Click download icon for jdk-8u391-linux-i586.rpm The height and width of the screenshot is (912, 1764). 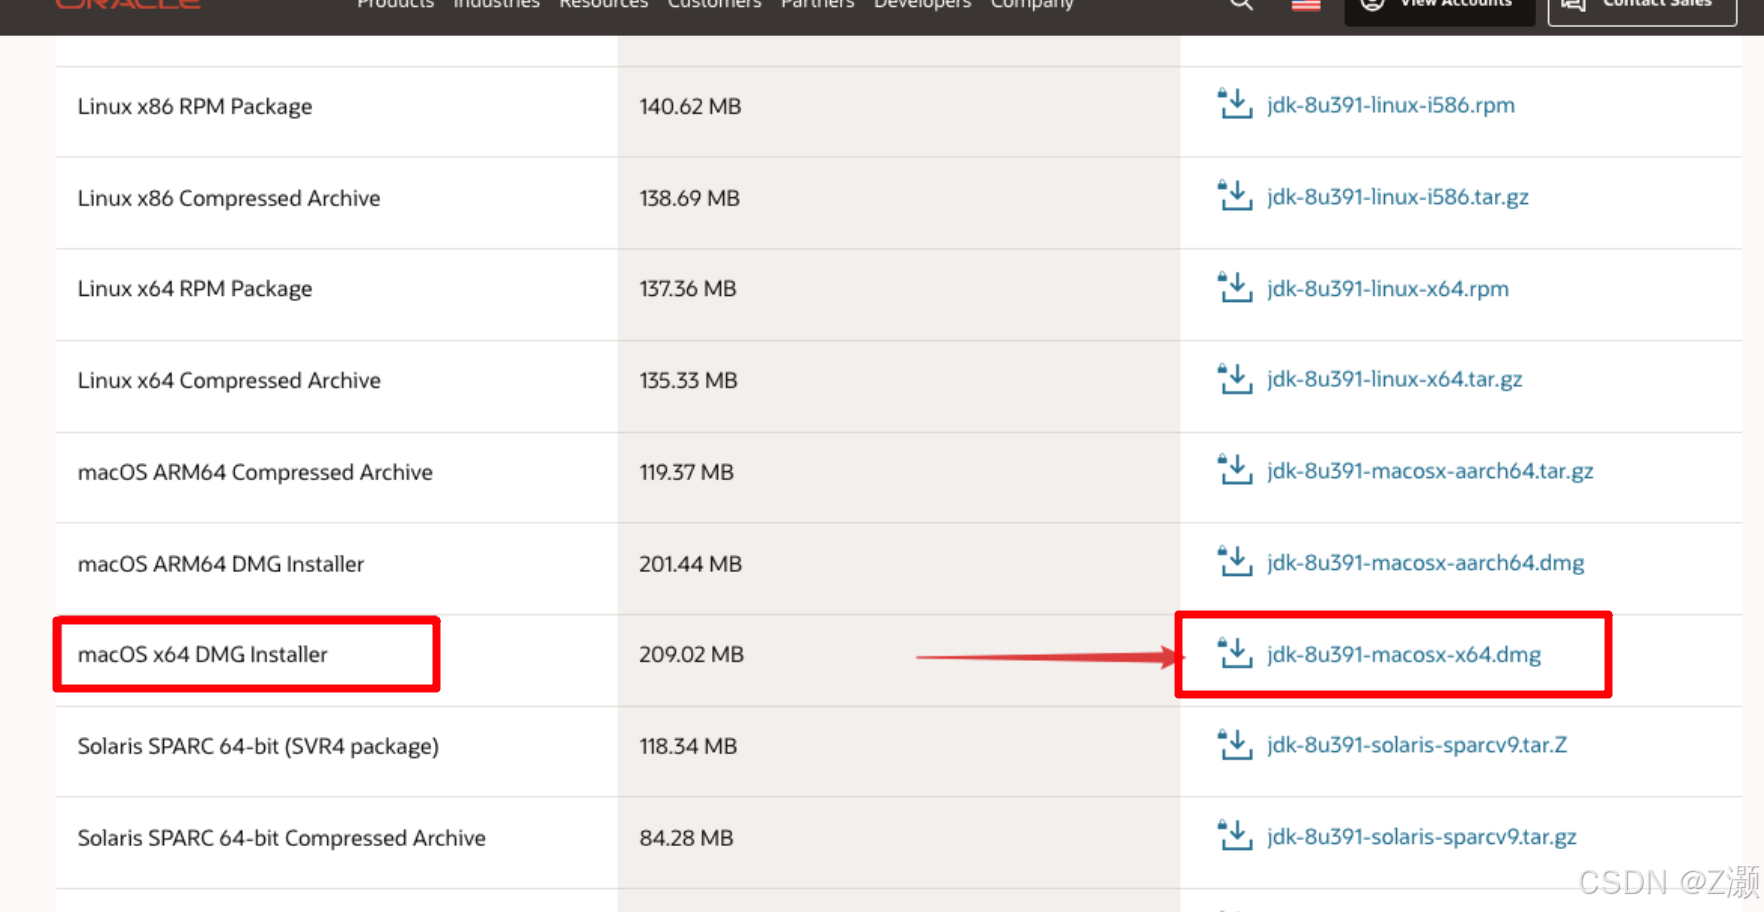pos(1235,103)
